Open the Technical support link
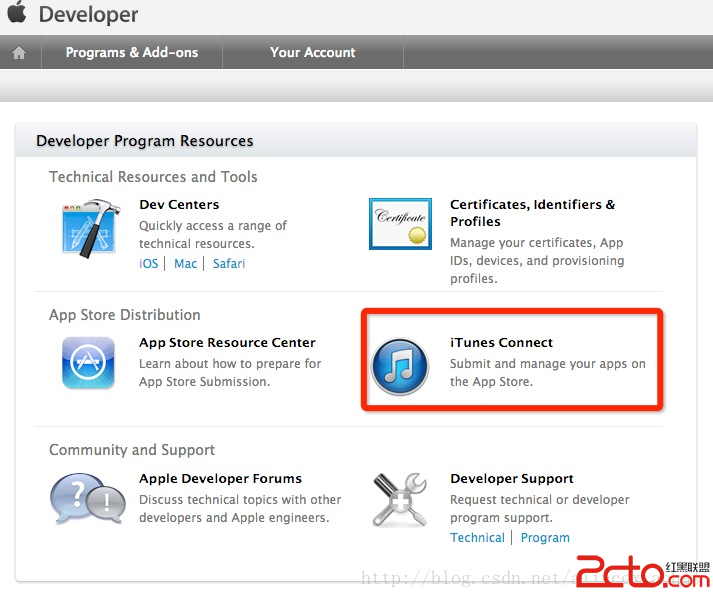The image size is (713, 598). click(x=477, y=538)
